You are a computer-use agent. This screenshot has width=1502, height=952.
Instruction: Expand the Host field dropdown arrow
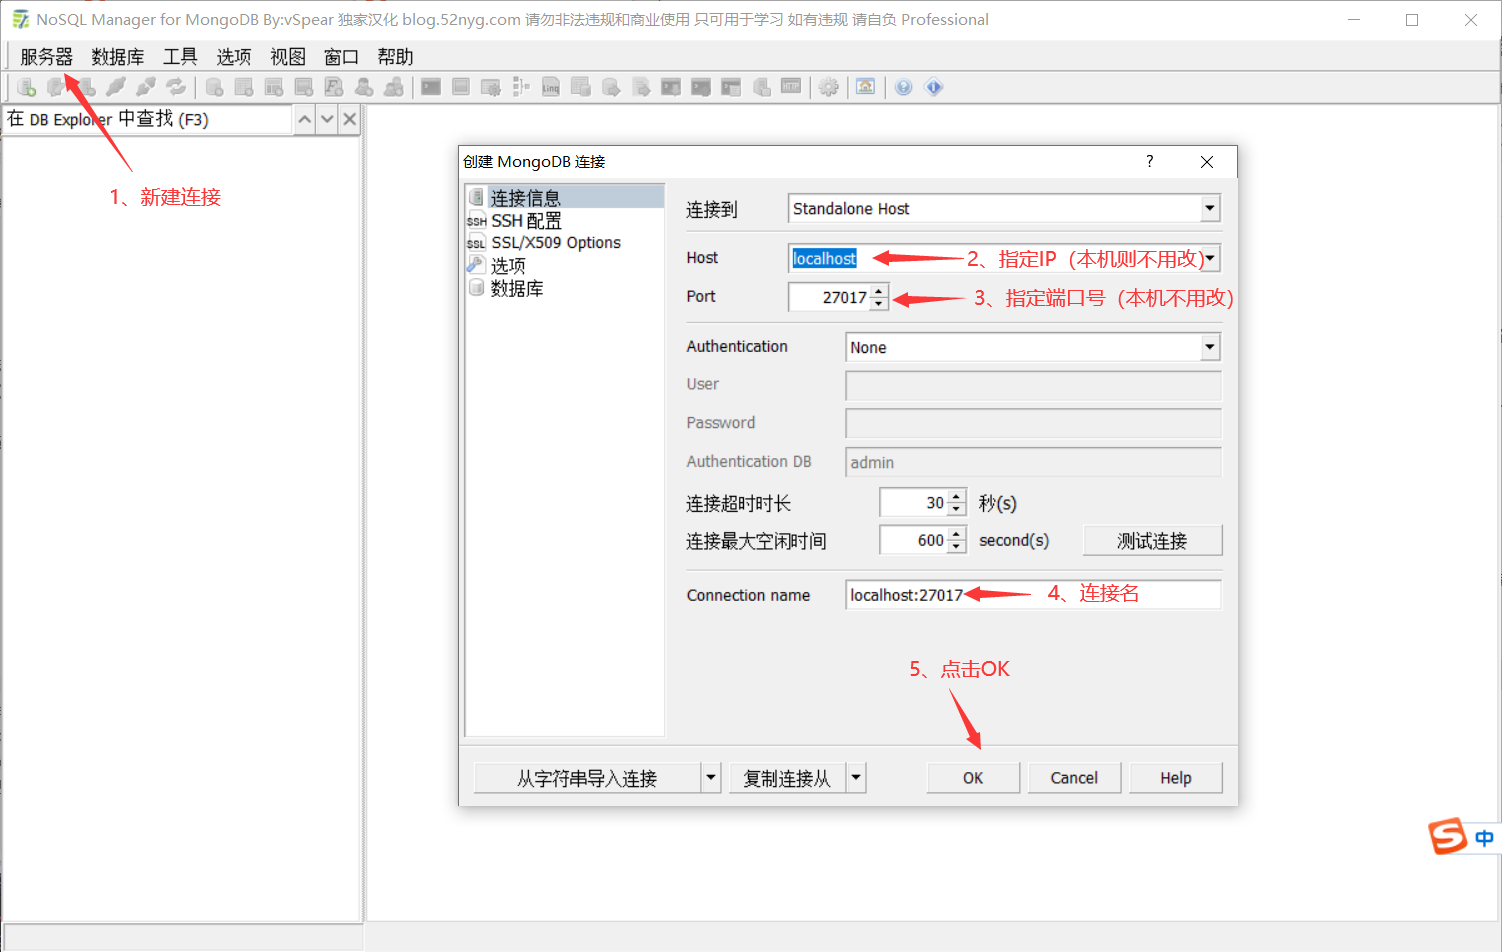tap(1210, 258)
